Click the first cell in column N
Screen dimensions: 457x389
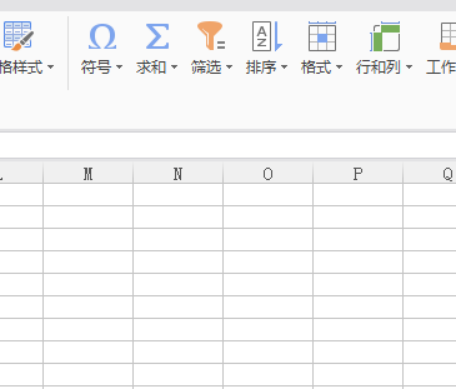[x=178, y=195]
